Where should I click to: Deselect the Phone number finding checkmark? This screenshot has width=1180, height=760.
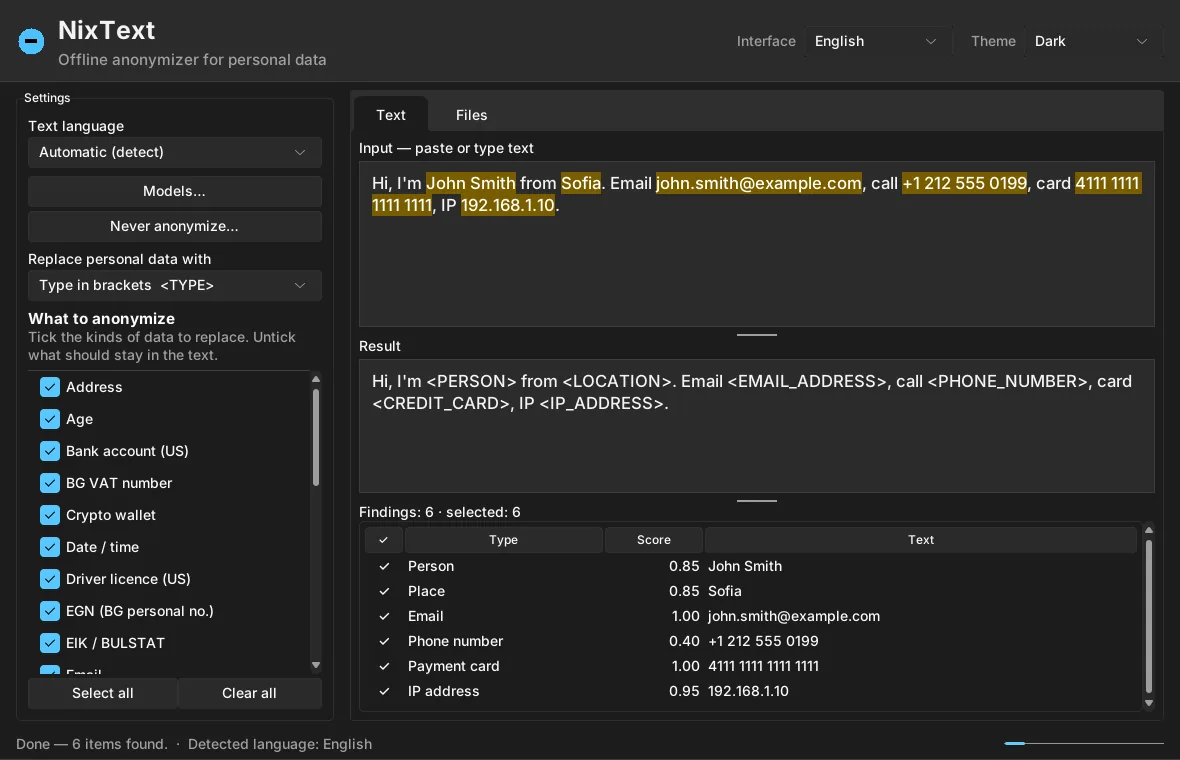click(384, 641)
